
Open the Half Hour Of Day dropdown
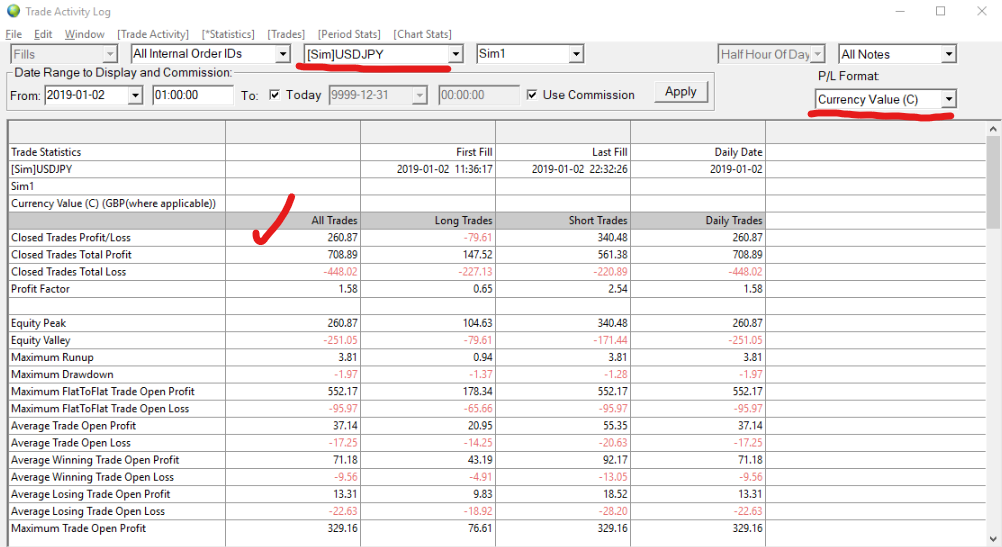771,54
